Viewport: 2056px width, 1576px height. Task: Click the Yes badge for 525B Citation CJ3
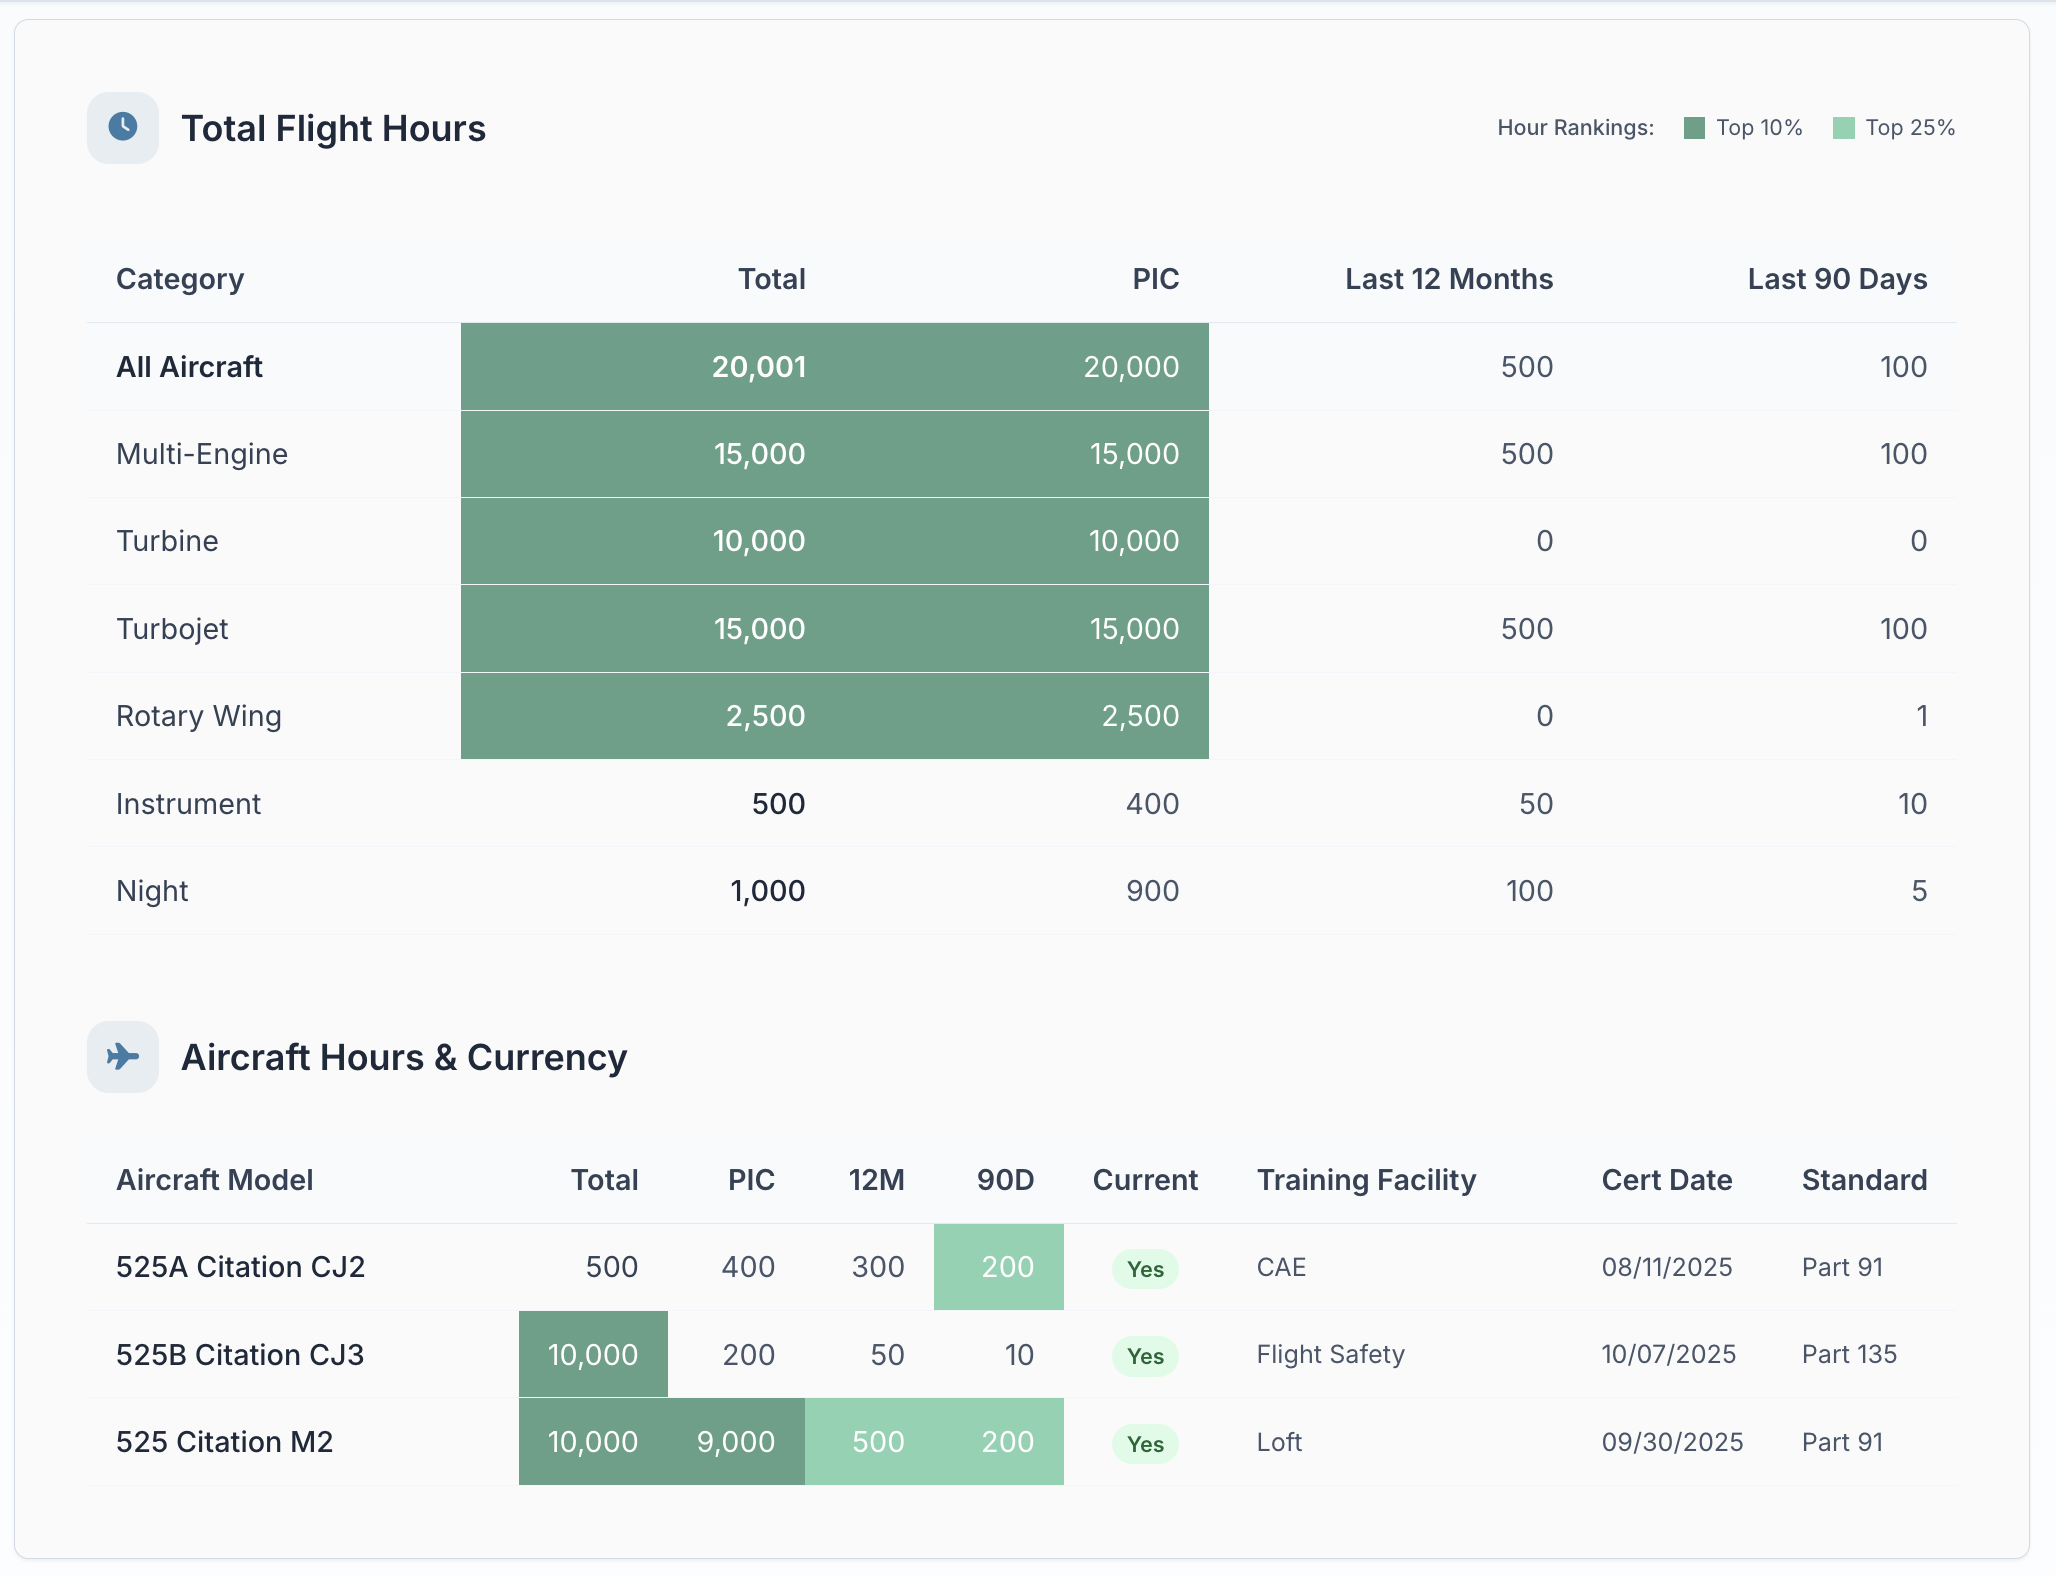1145,1355
